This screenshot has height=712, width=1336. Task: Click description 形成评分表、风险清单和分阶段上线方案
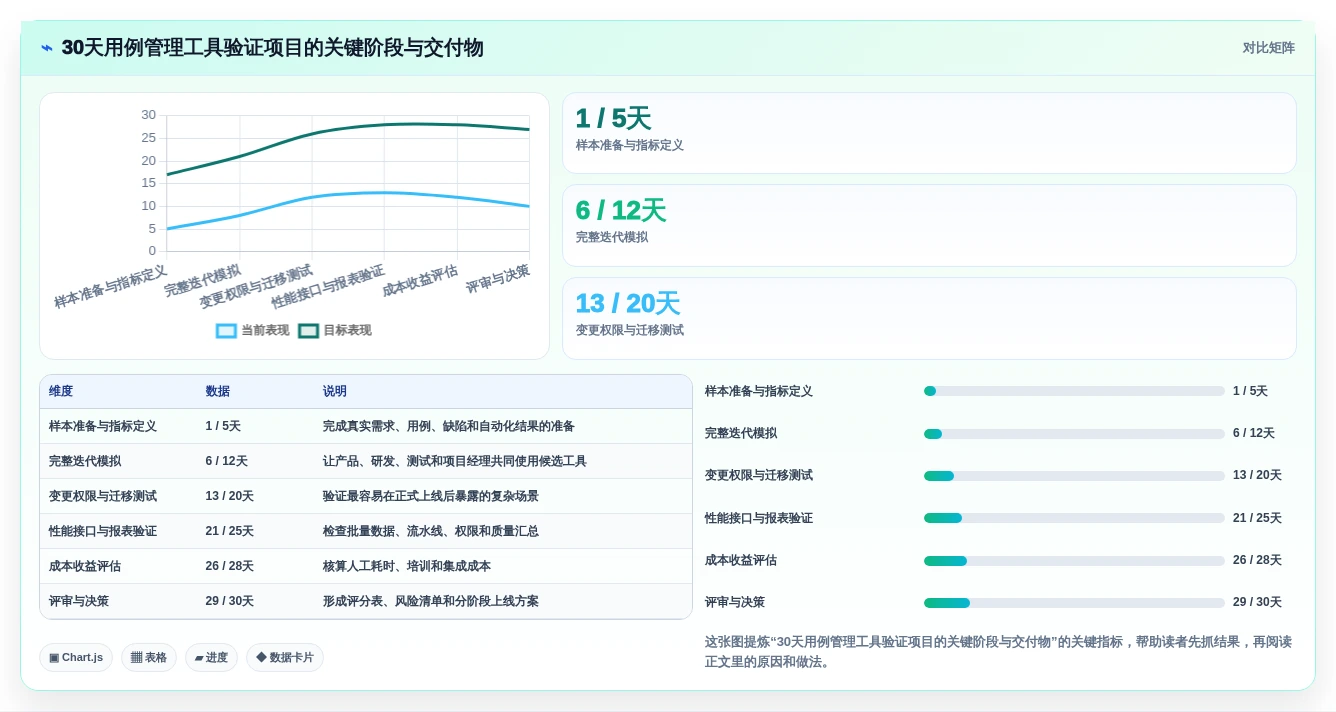click(431, 601)
